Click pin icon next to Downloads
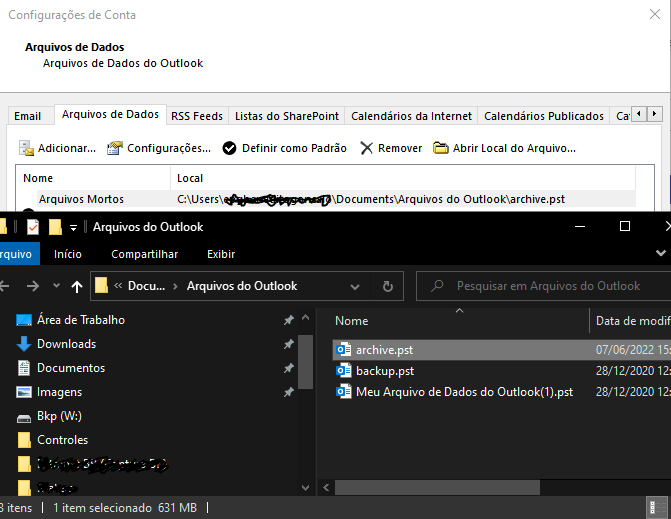The image size is (671, 519). [289, 344]
